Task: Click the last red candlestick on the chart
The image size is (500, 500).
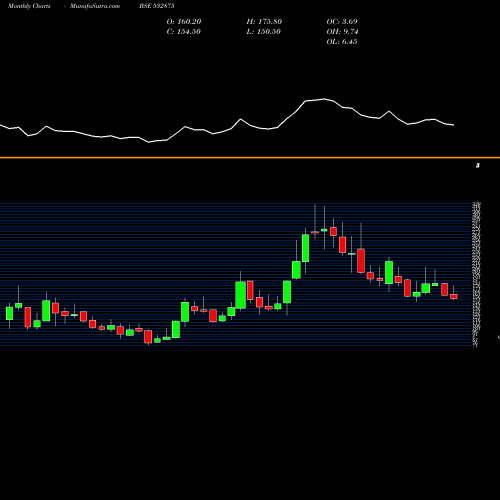Action: 454,296
